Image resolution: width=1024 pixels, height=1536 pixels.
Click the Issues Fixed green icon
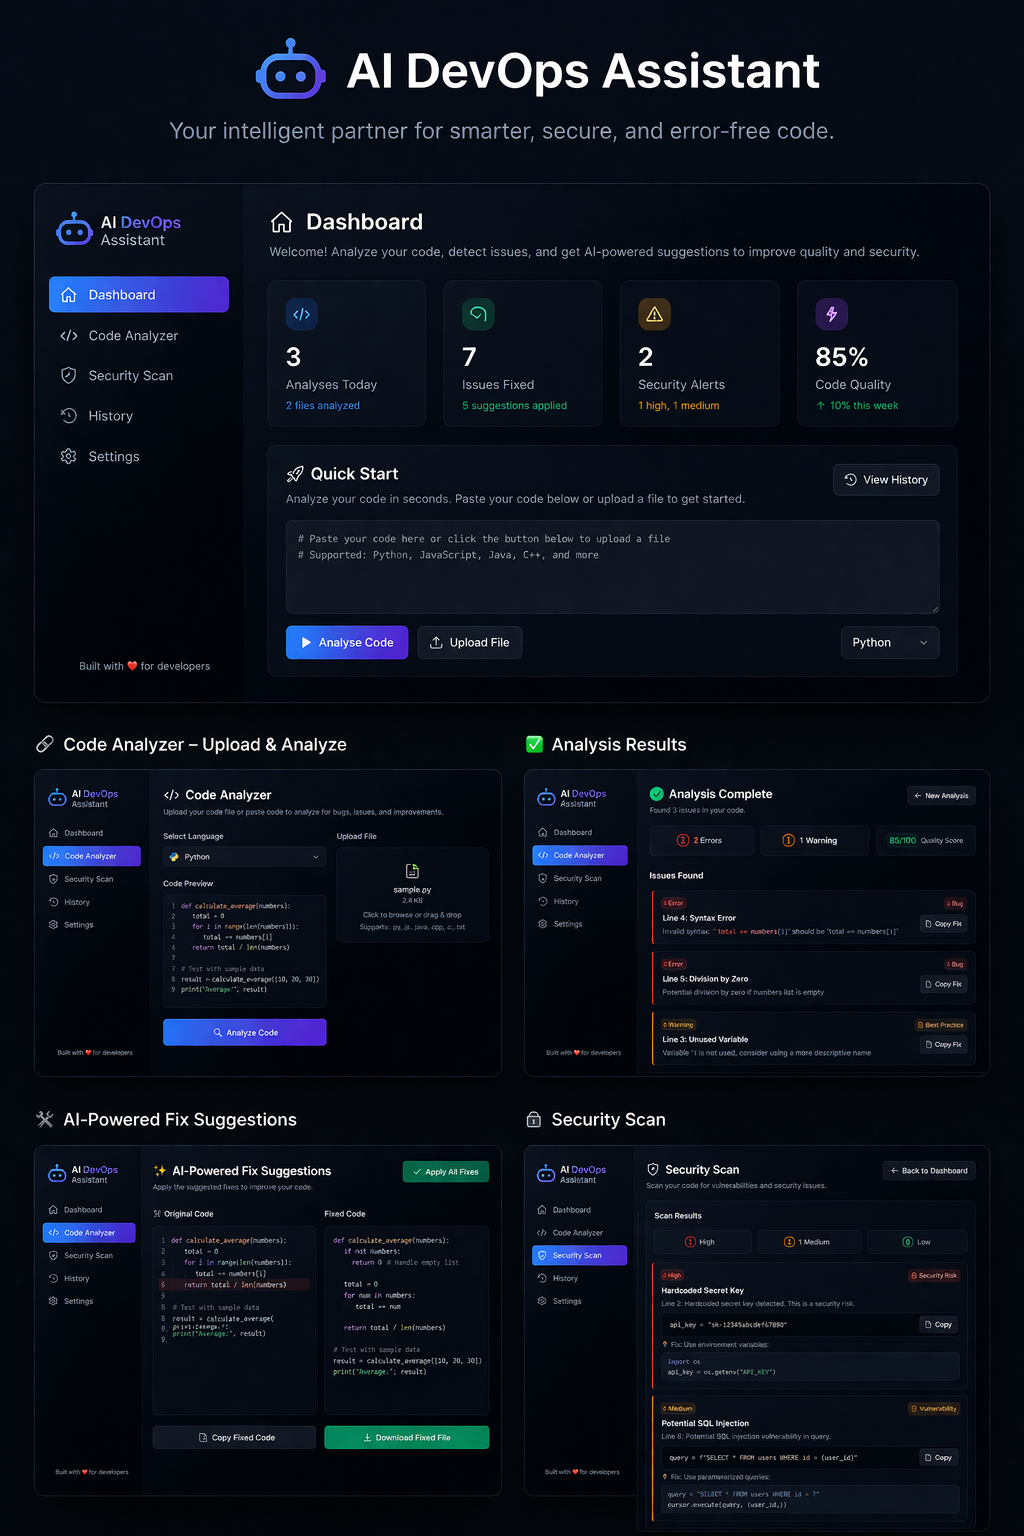pyautogui.click(x=478, y=314)
